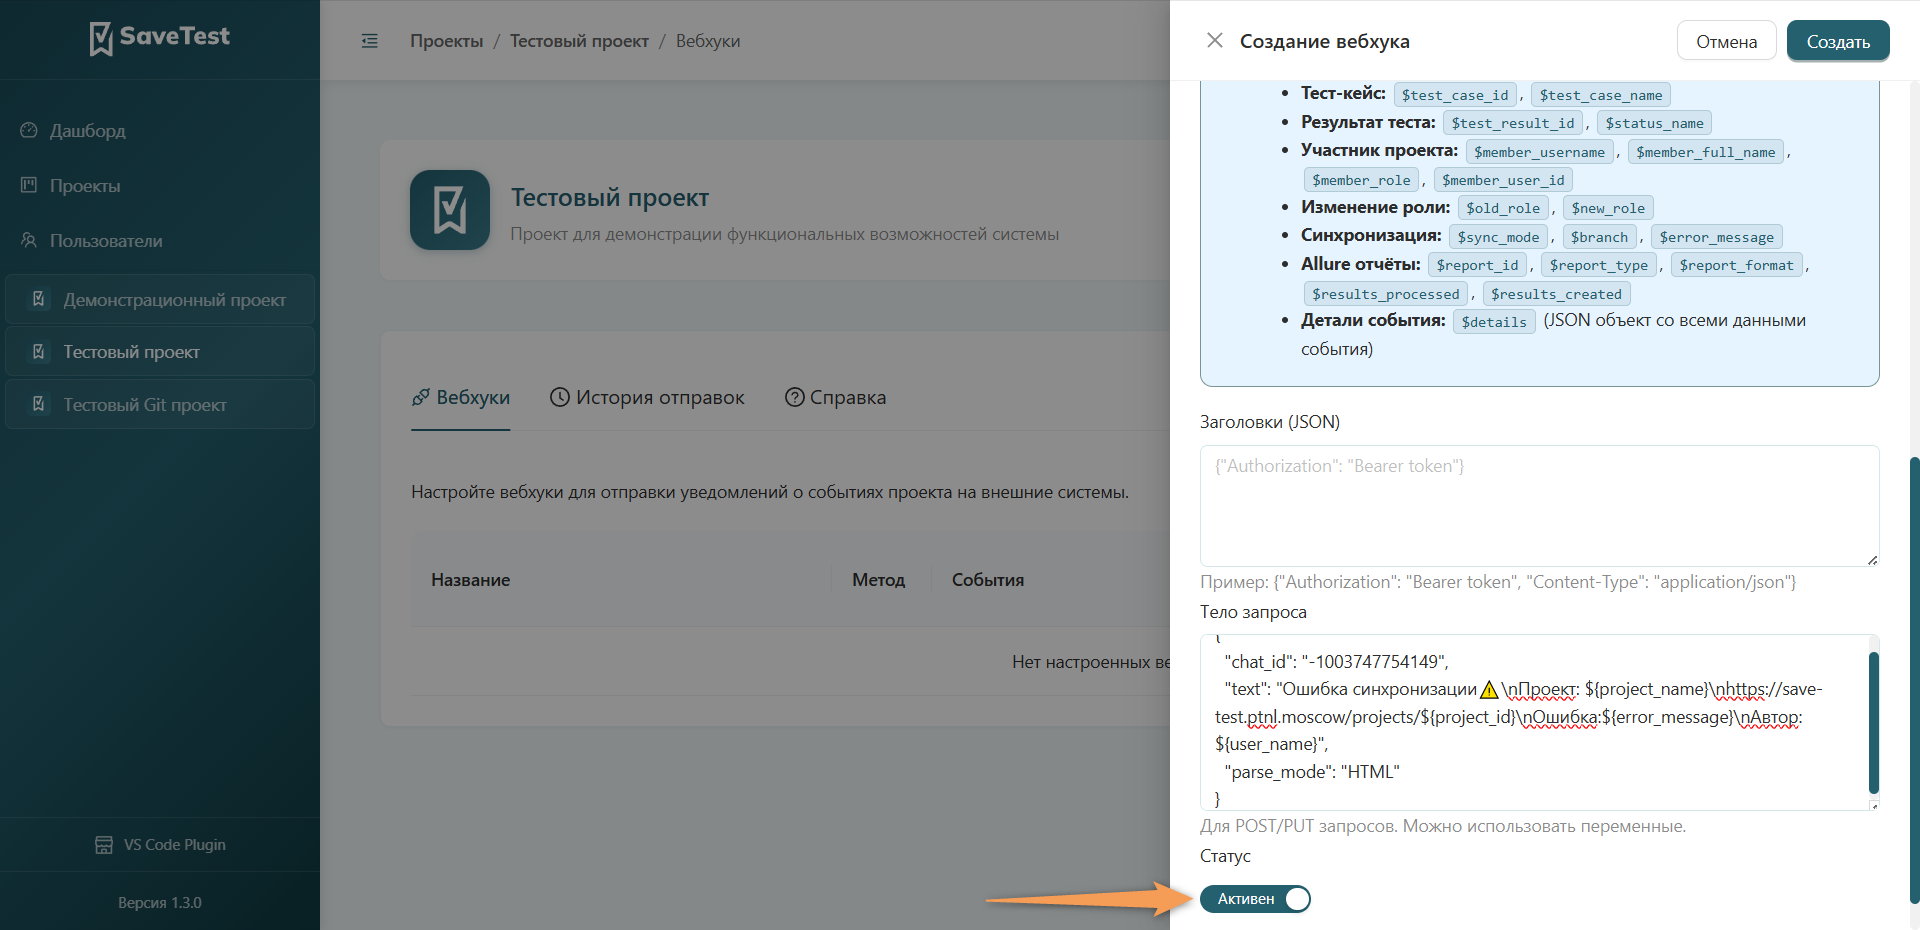Click Тестовый проект breadcrumb link
The image size is (1920, 930).
pos(579,41)
